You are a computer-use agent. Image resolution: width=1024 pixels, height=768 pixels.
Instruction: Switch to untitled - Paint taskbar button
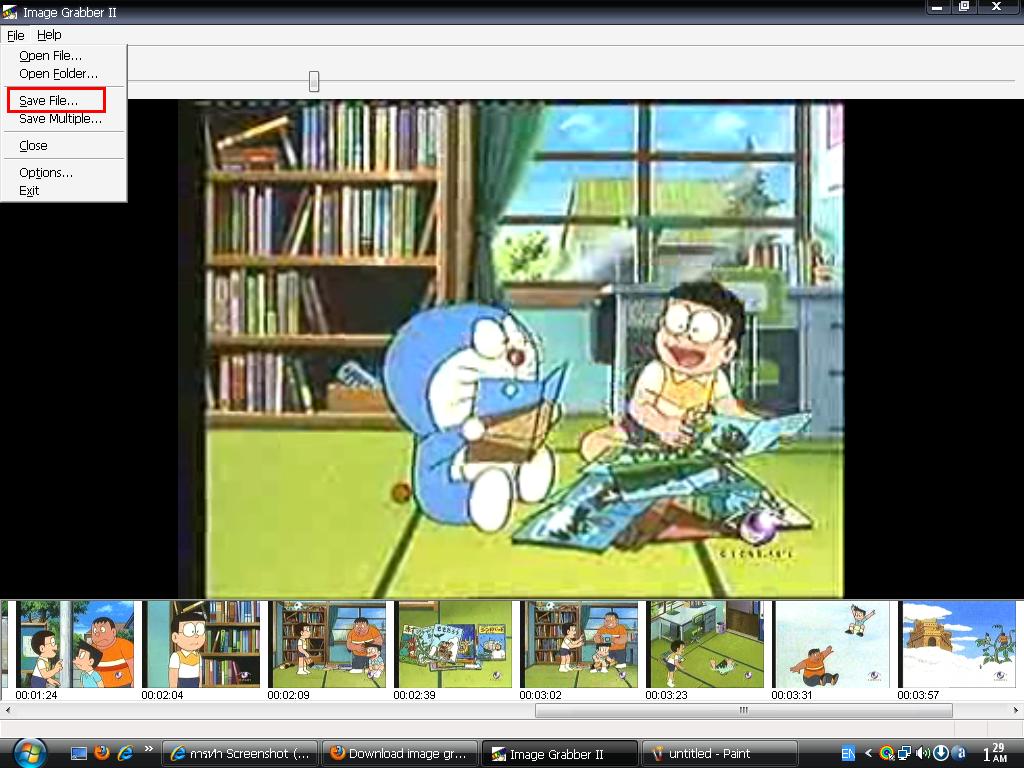click(x=720, y=754)
